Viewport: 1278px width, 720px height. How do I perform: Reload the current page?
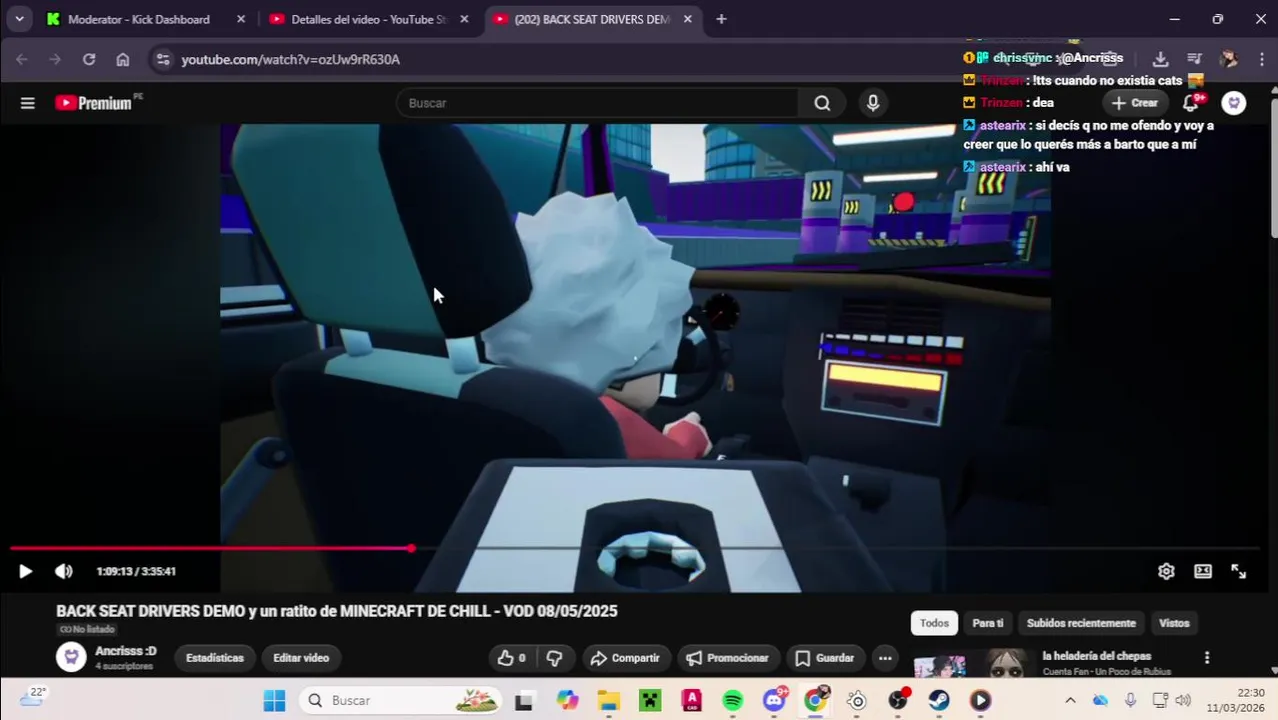pyautogui.click(x=89, y=59)
